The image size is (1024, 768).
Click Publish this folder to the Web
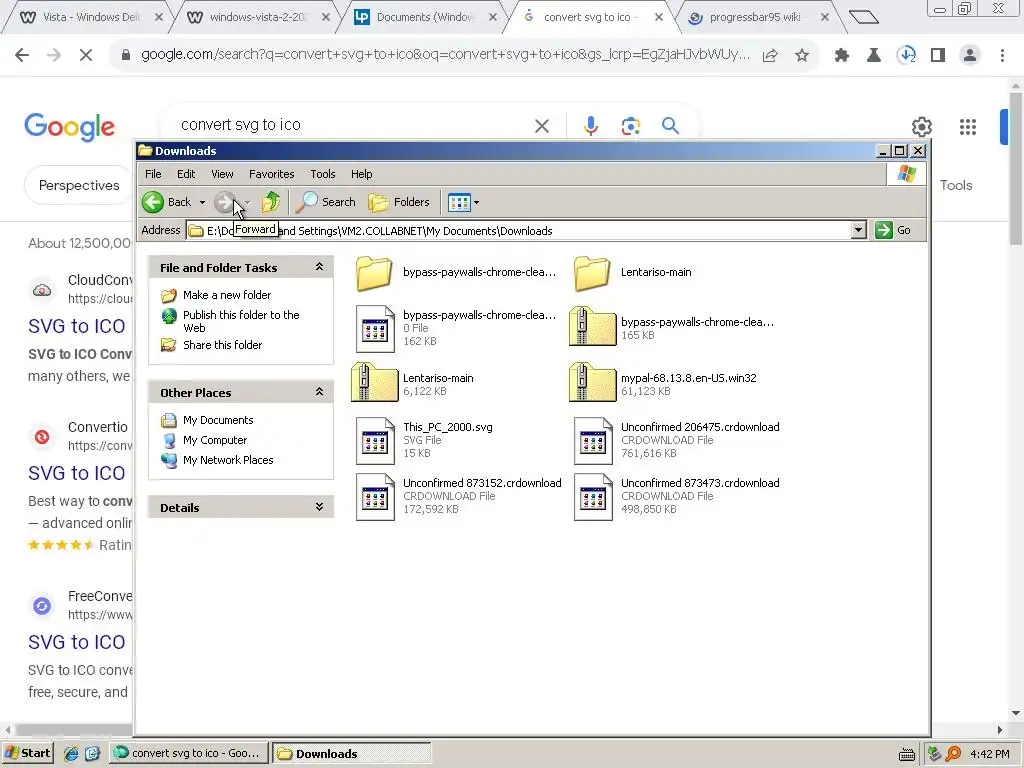pyautogui.click(x=241, y=321)
